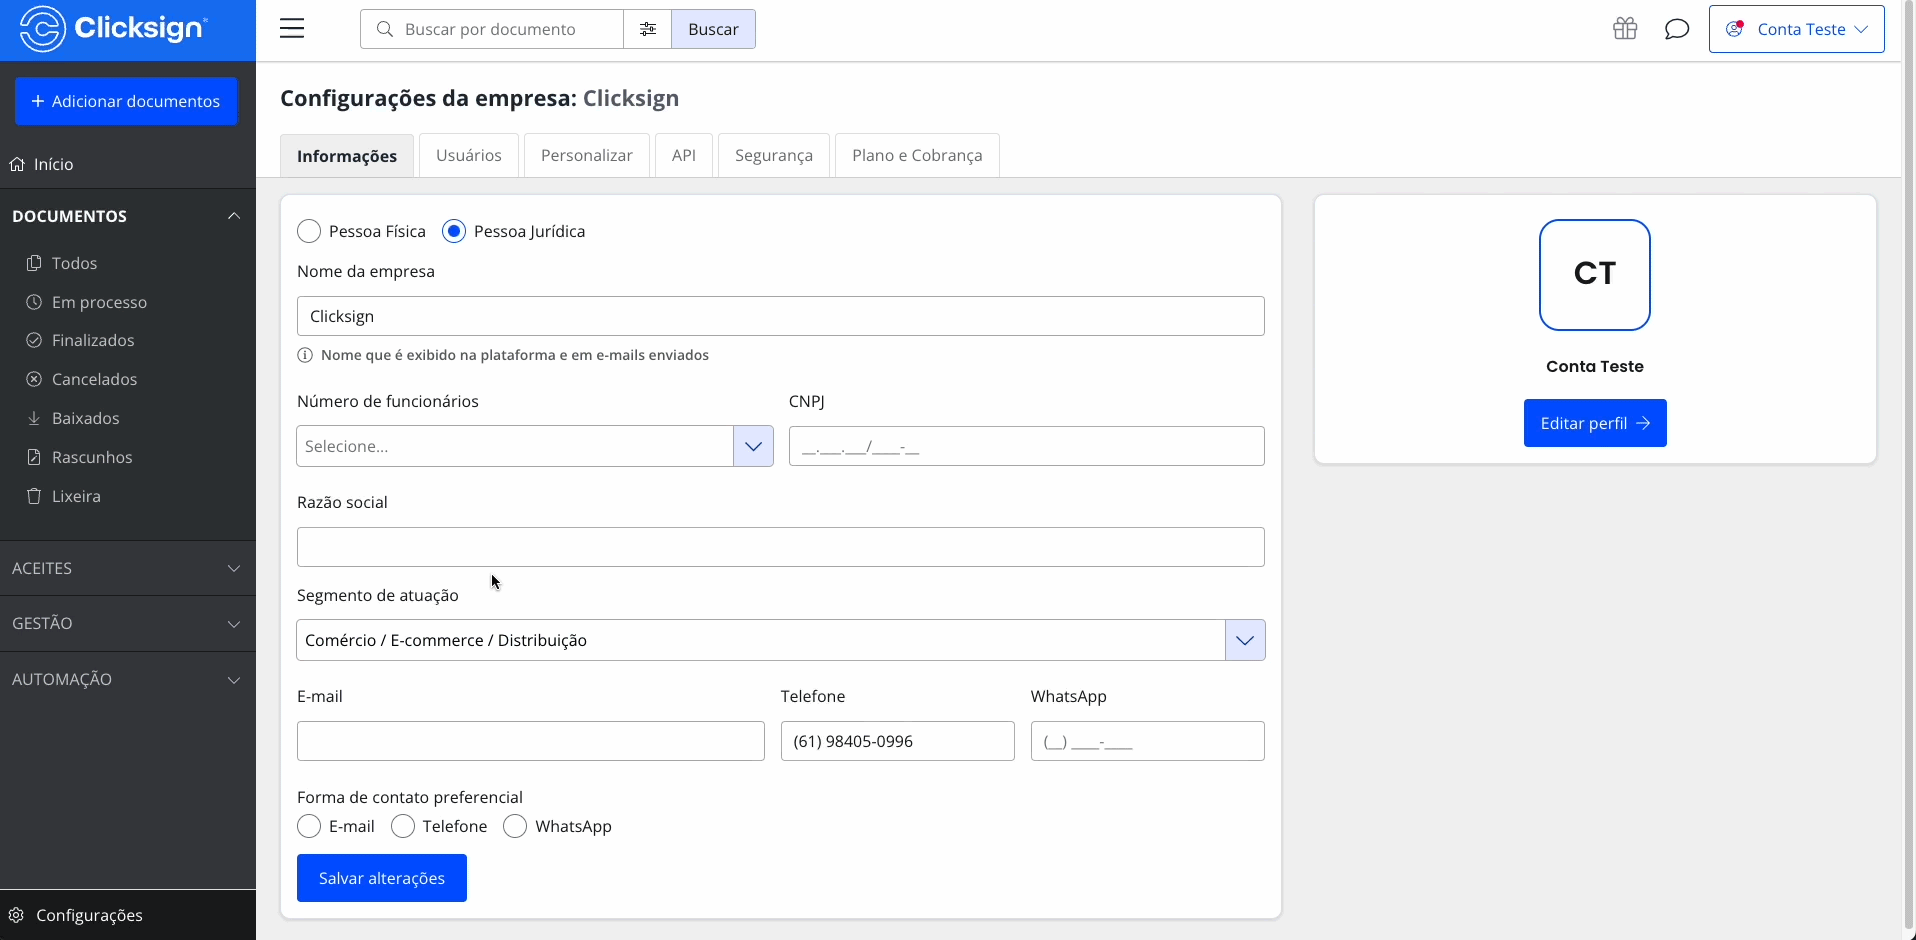Click the info icon beside the company name hint
The width and height of the screenshot is (1916, 940).
pyautogui.click(x=305, y=355)
